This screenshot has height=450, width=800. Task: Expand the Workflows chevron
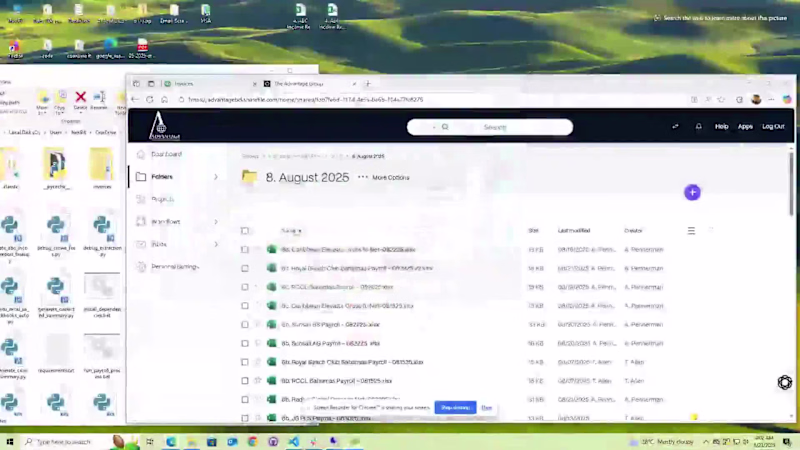(x=216, y=221)
